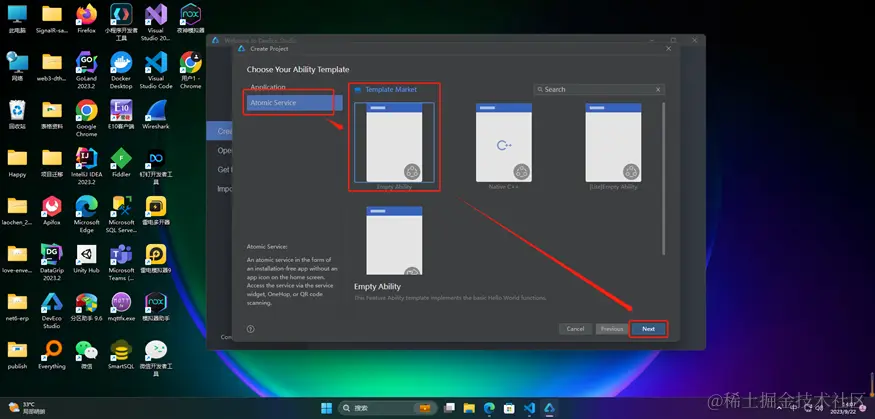Viewport: 875px width, 419px height.
Task: Open the Apifox shortcut
Action: coord(52,210)
